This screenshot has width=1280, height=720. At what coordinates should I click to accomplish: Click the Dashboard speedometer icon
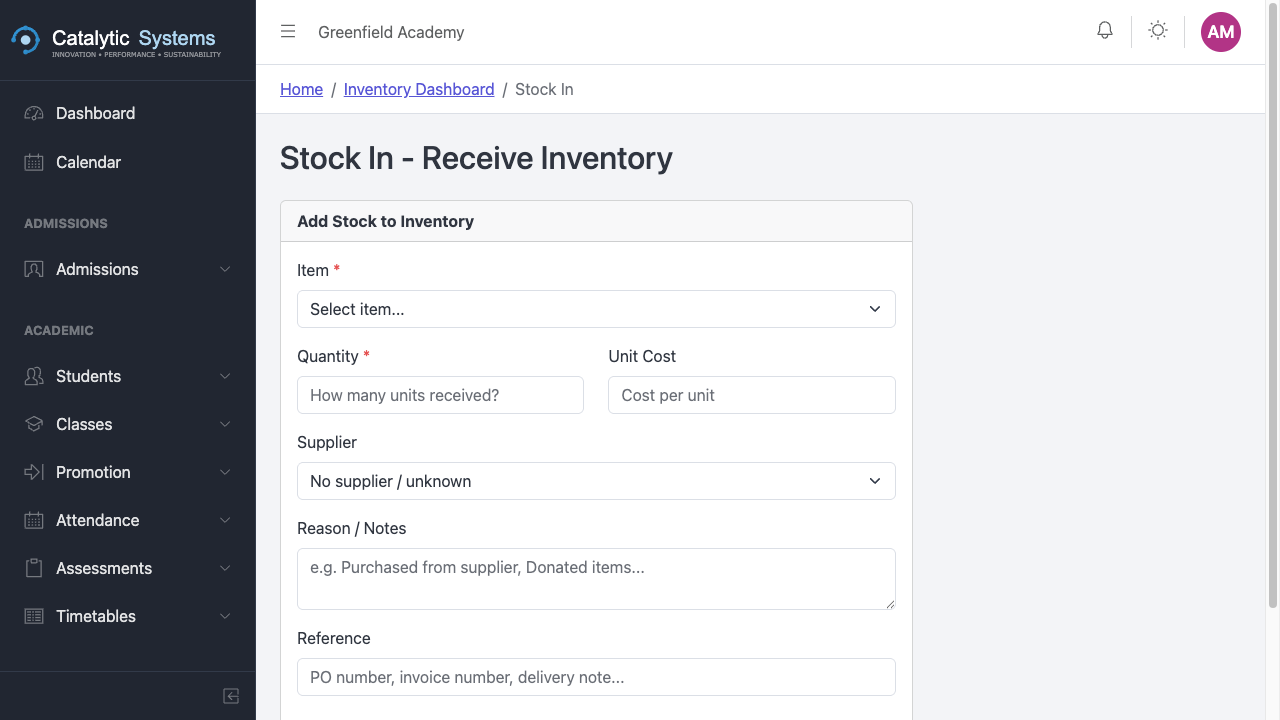[34, 113]
